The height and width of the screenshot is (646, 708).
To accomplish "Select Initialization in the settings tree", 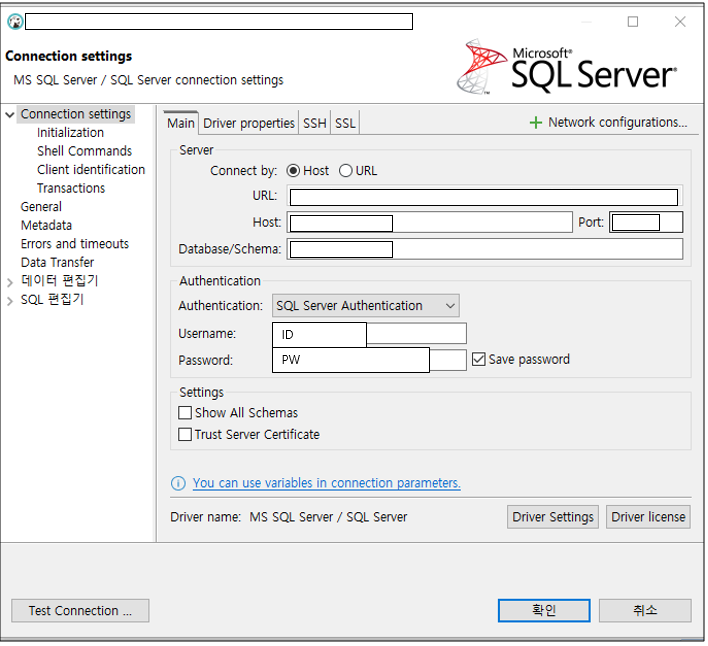I will (x=70, y=133).
